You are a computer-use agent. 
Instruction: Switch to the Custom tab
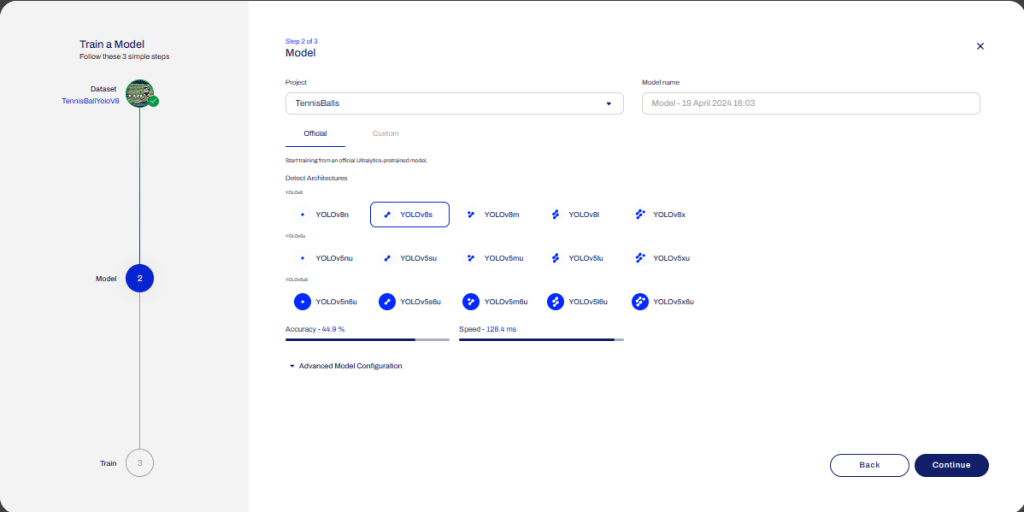[x=385, y=133]
